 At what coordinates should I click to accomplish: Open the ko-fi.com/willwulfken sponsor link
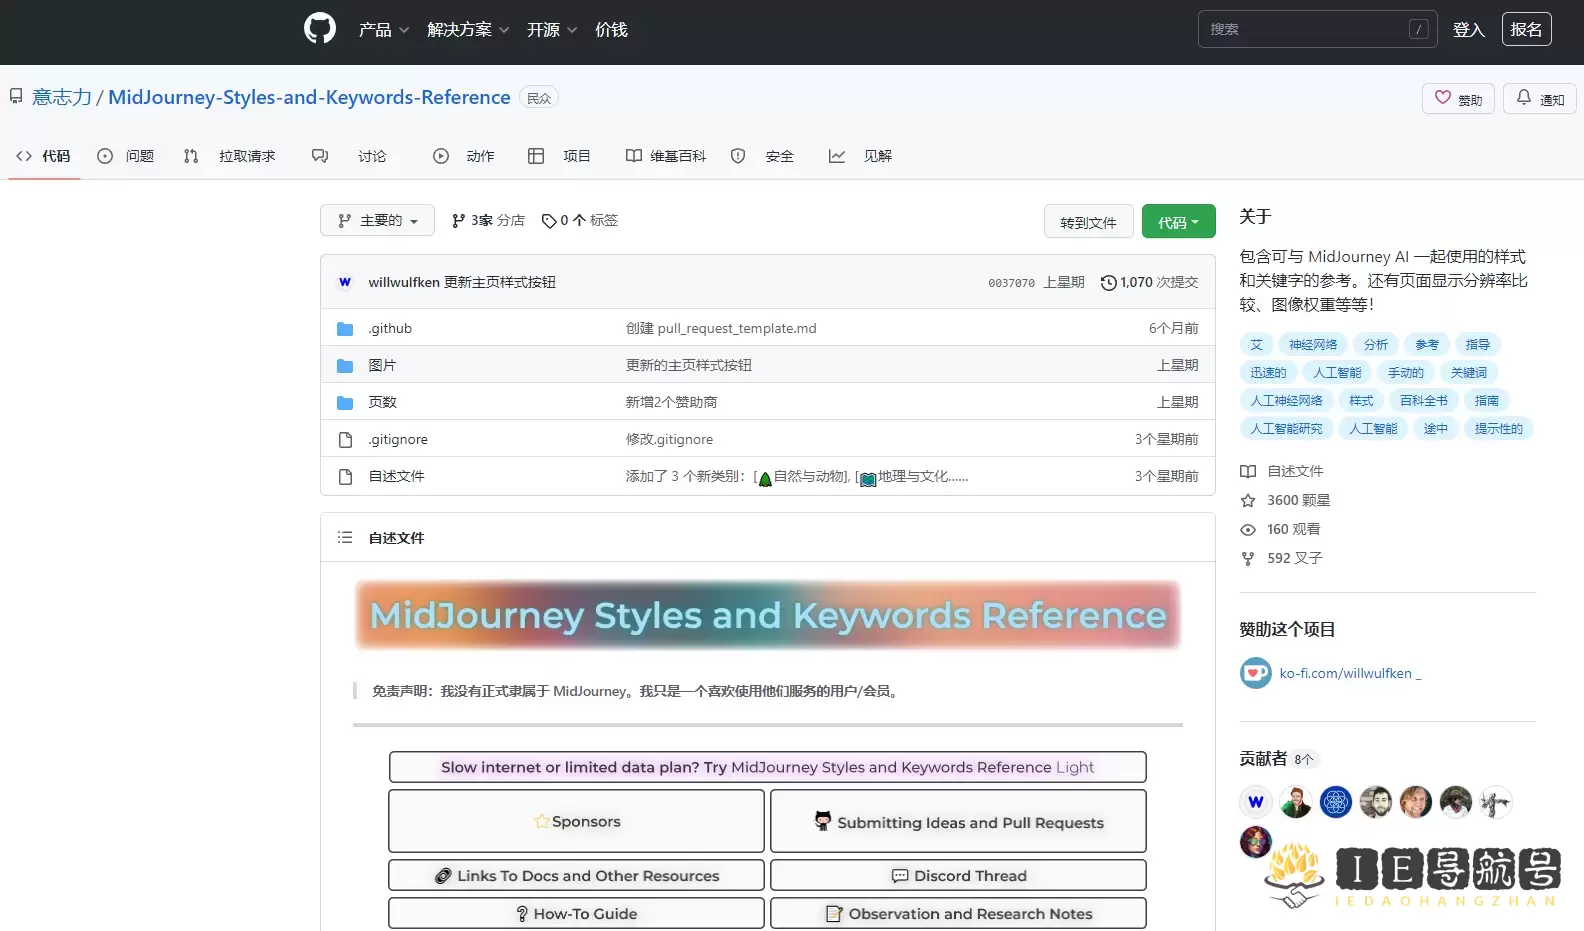pos(1350,673)
